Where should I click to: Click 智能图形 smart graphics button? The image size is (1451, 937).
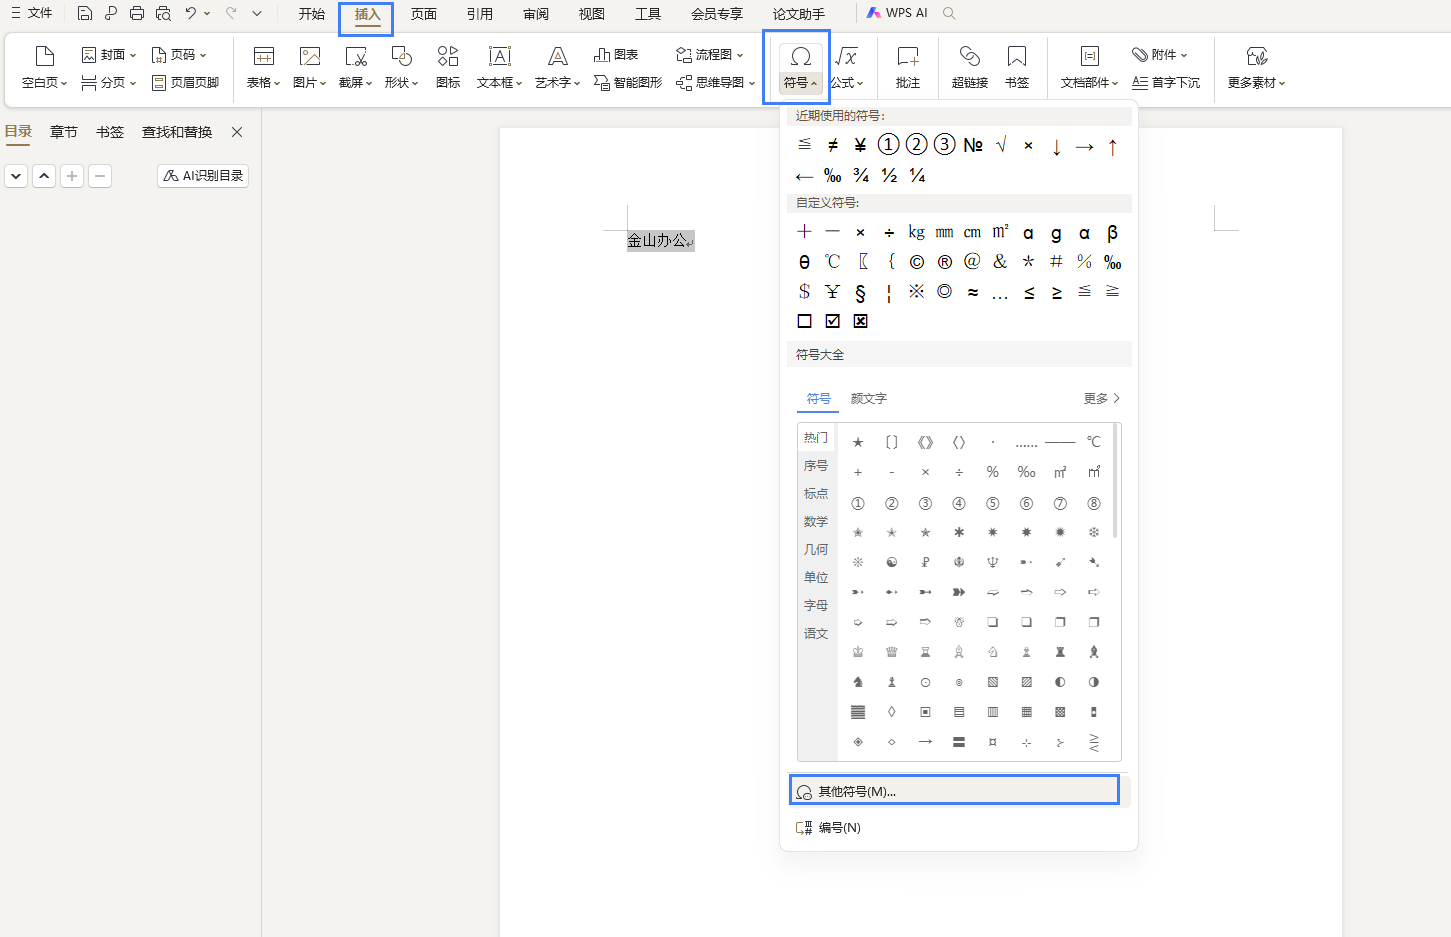pyautogui.click(x=628, y=82)
